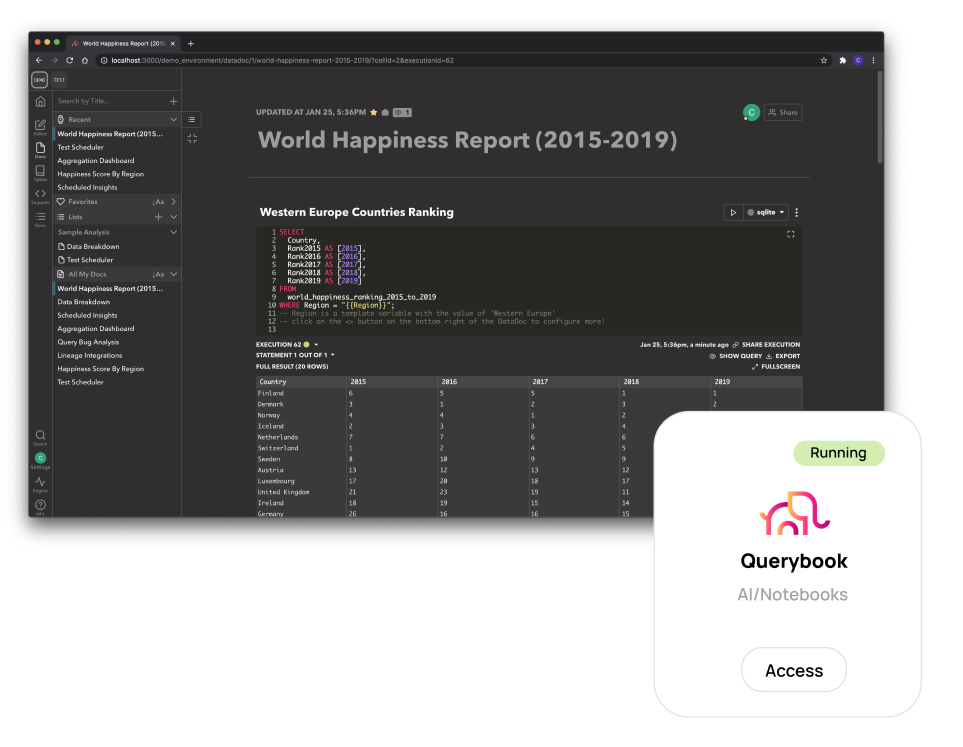Screen dimensions: 963x747
Task: Open a new browser tab
Action: tap(191, 44)
